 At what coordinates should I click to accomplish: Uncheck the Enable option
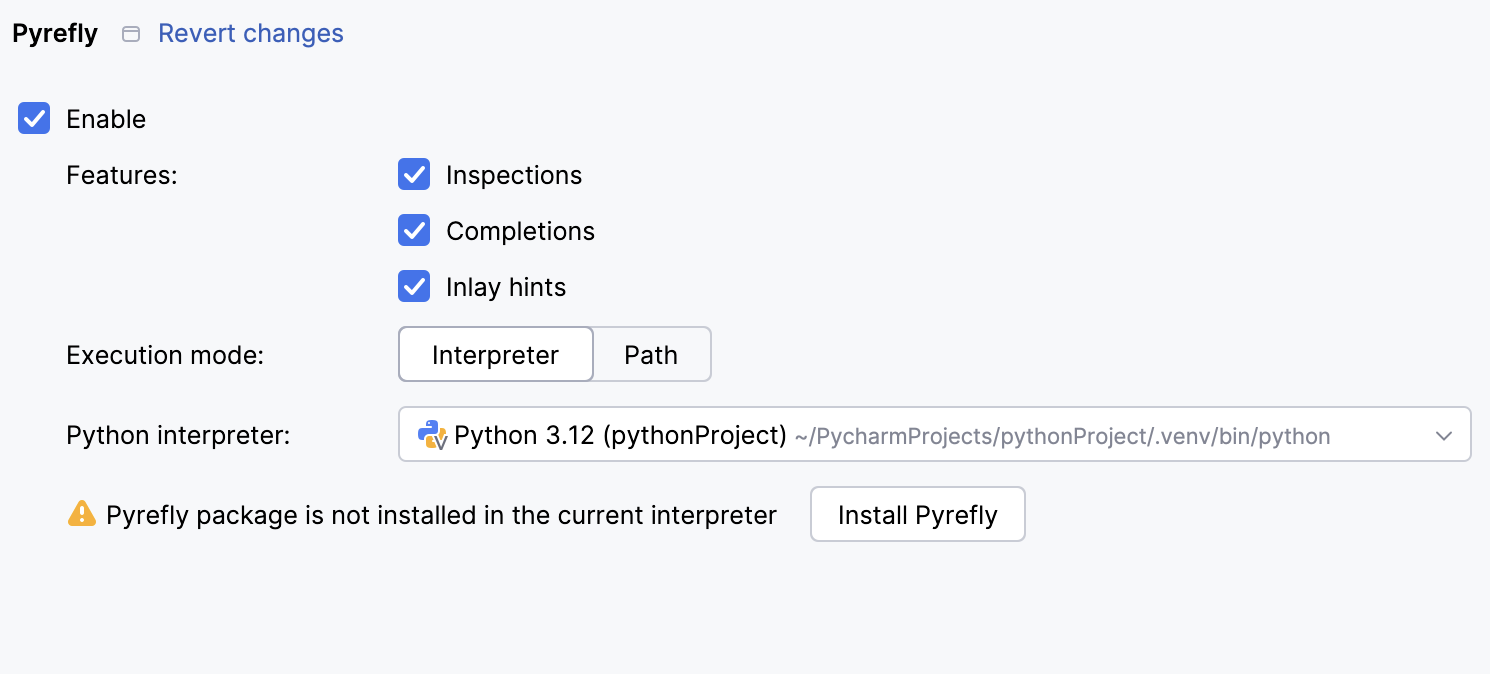pos(33,118)
